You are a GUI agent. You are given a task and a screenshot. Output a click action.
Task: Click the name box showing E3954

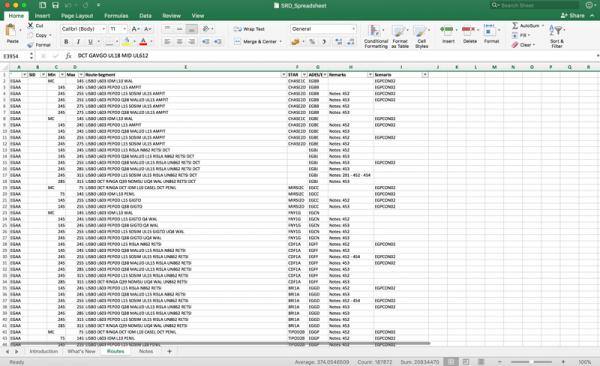click(15, 56)
